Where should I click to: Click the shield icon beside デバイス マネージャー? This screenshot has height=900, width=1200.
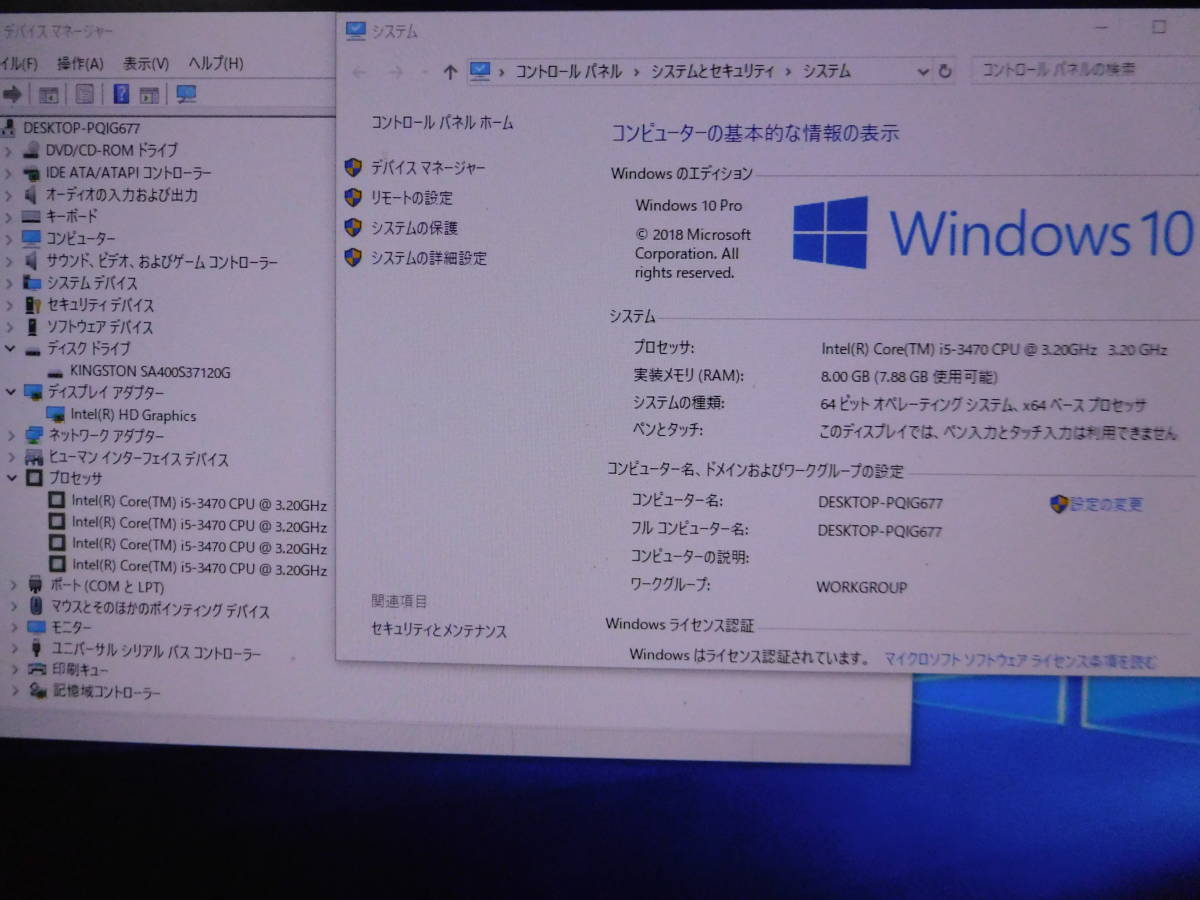click(353, 167)
